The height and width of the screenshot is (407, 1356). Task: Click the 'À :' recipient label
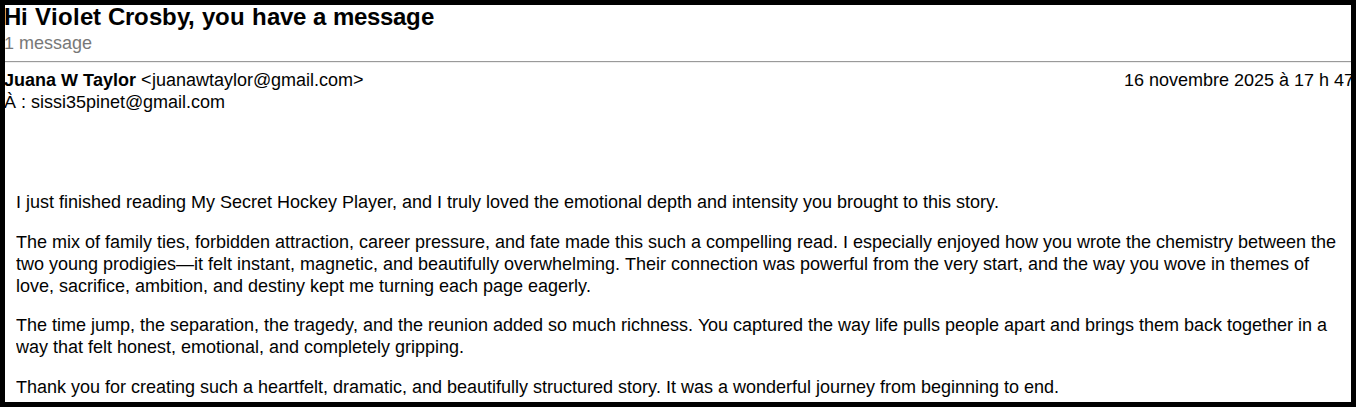click(x=15, y=102)
